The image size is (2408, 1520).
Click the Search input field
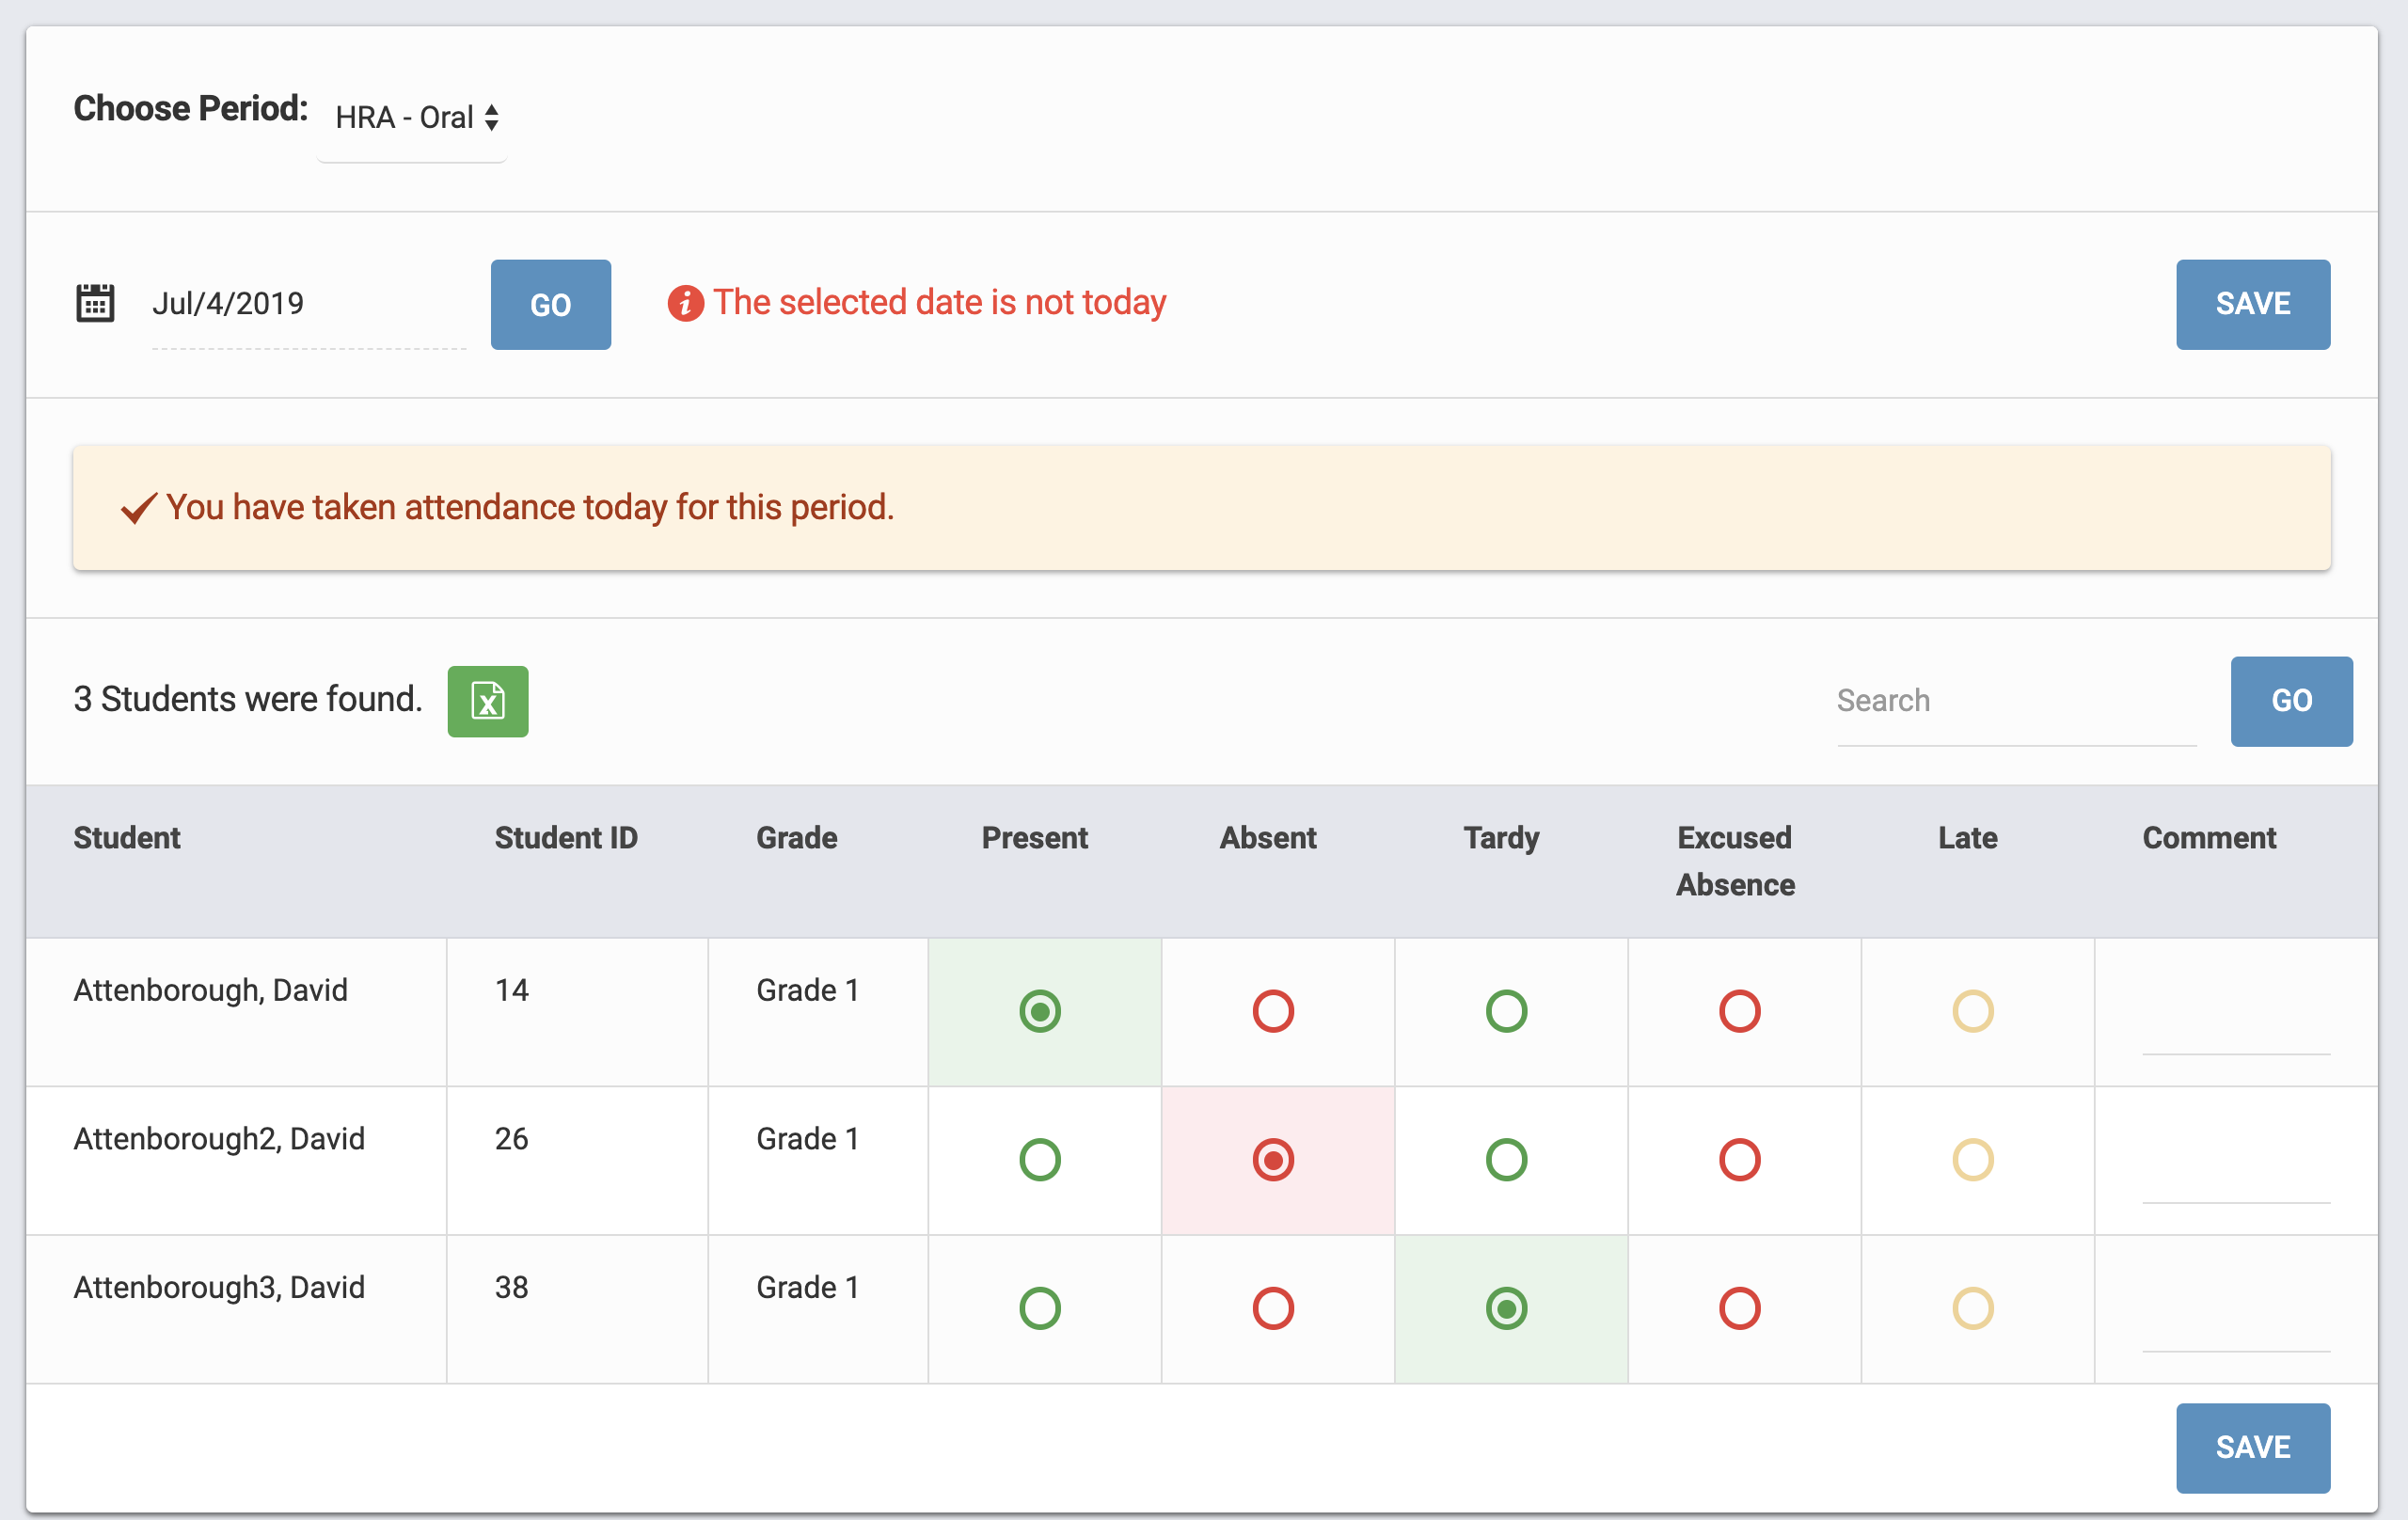(x=2014, y=700)
